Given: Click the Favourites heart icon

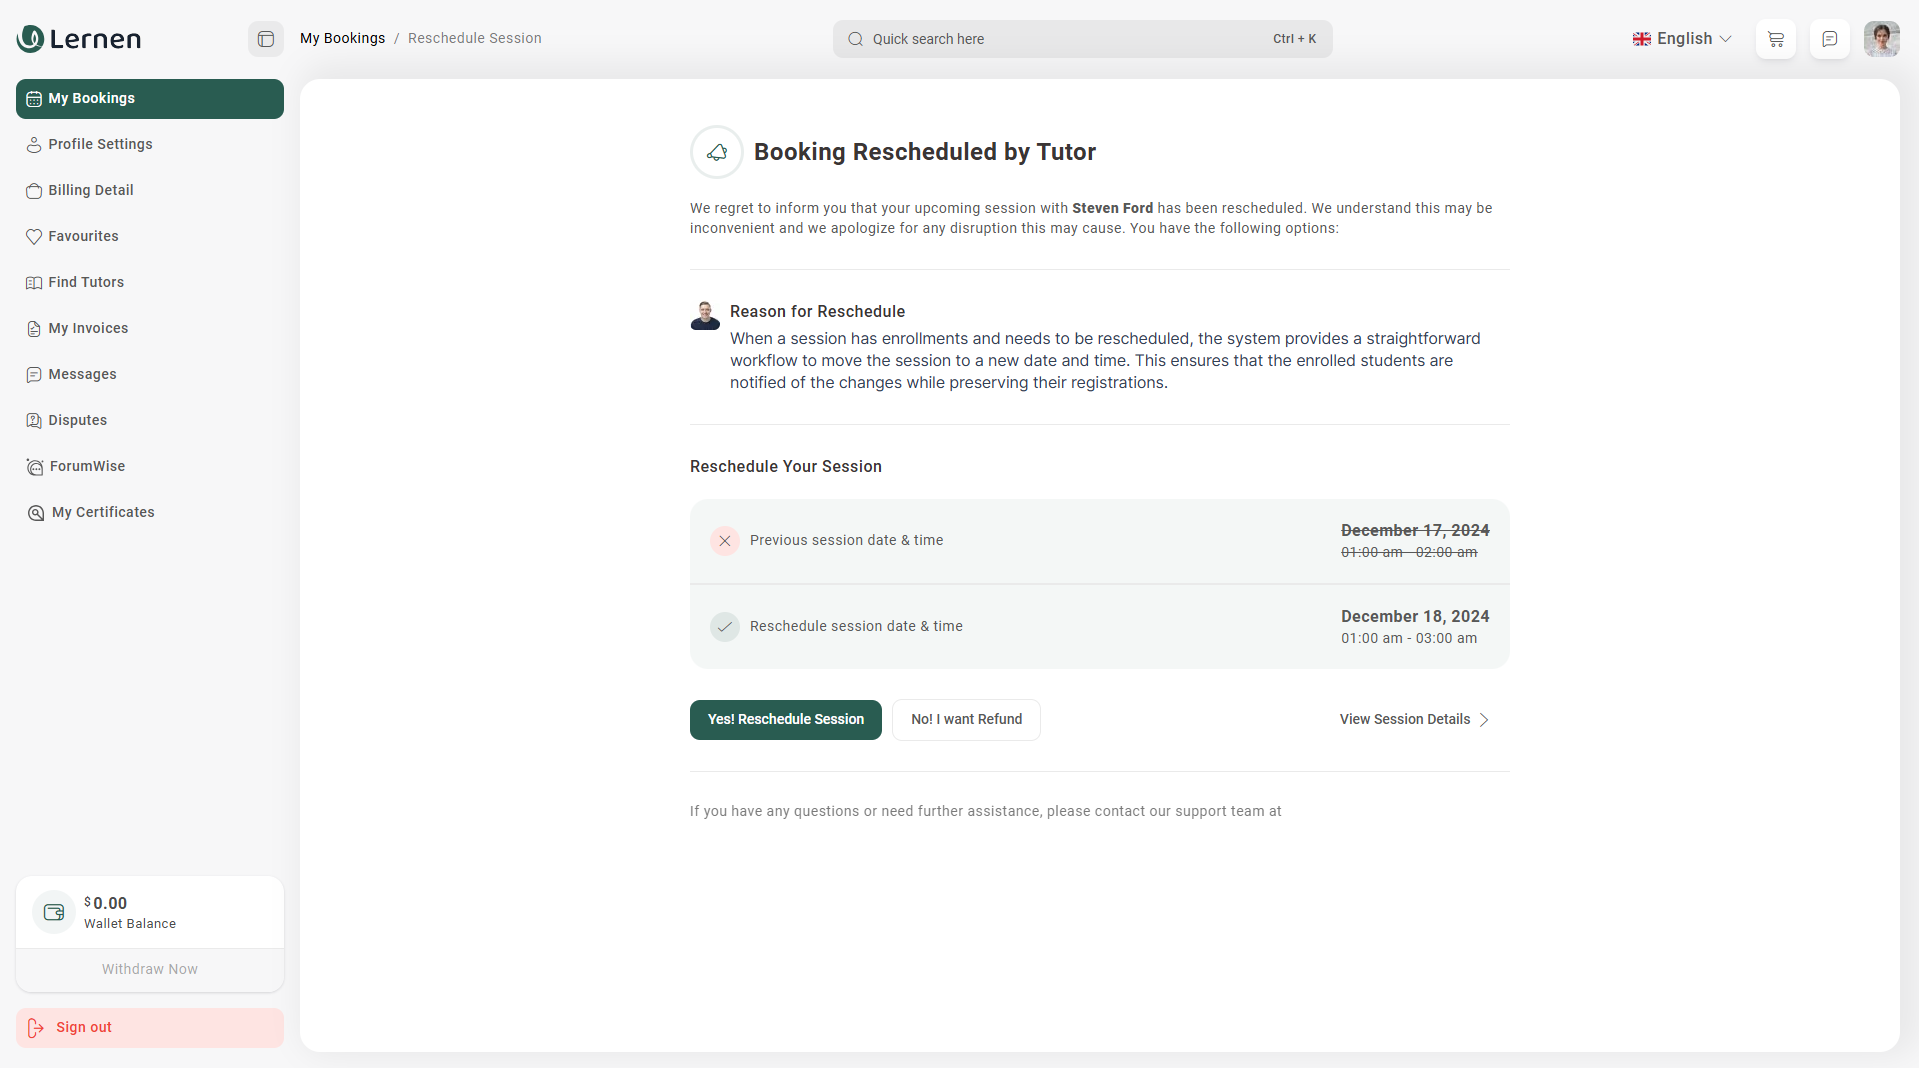Looking at the screenshot, I should (34, 237).
